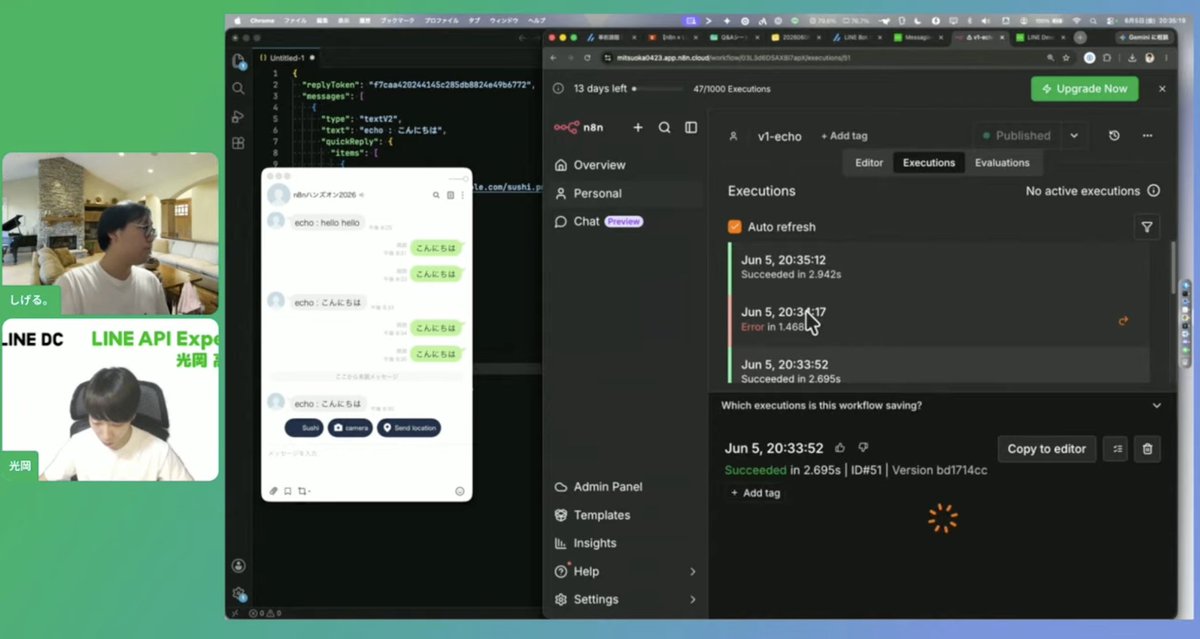Open Overview in n8n sidebar
Image resolution: width=1200 pixels, height=639 pixels.
(626, 165)
